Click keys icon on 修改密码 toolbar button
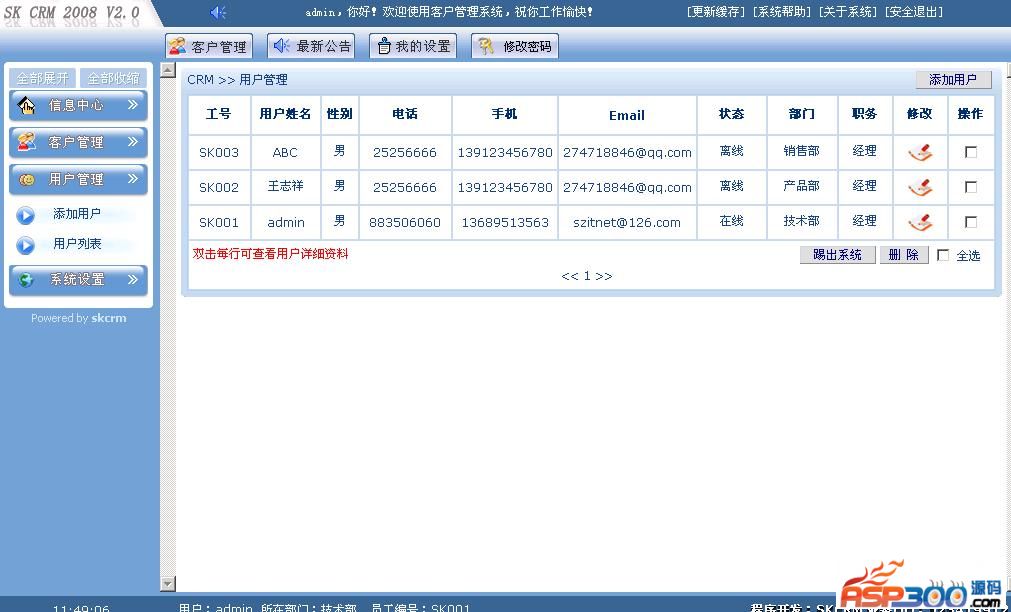Image resolution: width=1011 pixels, height=612 pixels. tap(486, 46)
